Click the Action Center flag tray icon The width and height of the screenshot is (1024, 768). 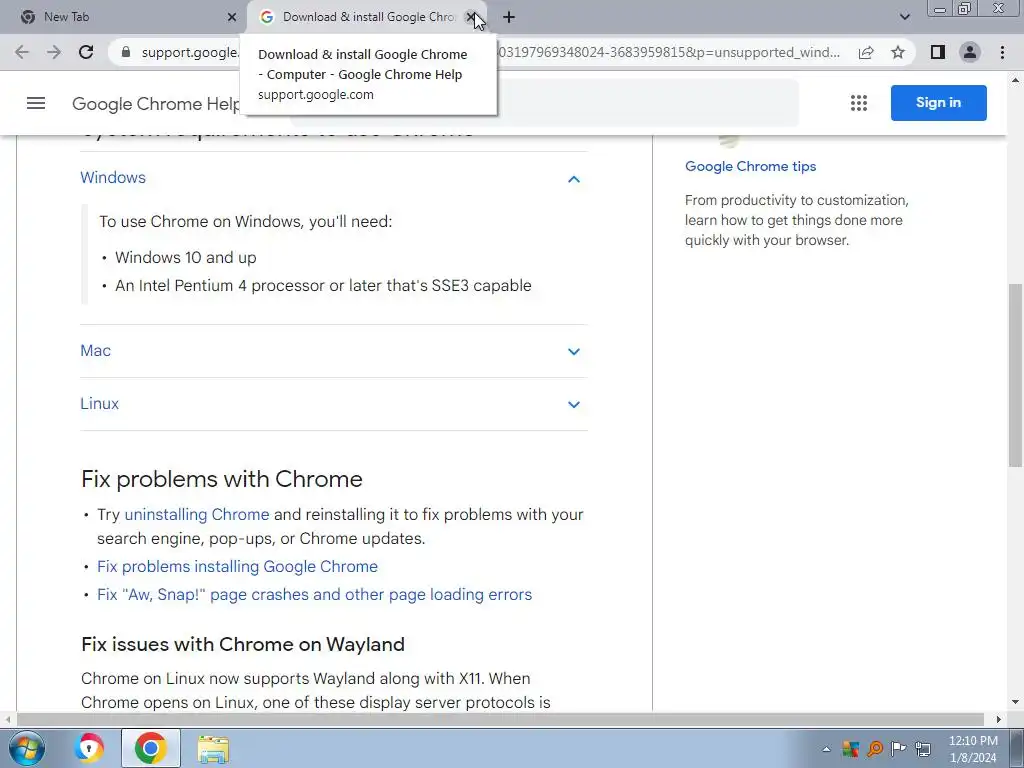(x=899, y=748)
